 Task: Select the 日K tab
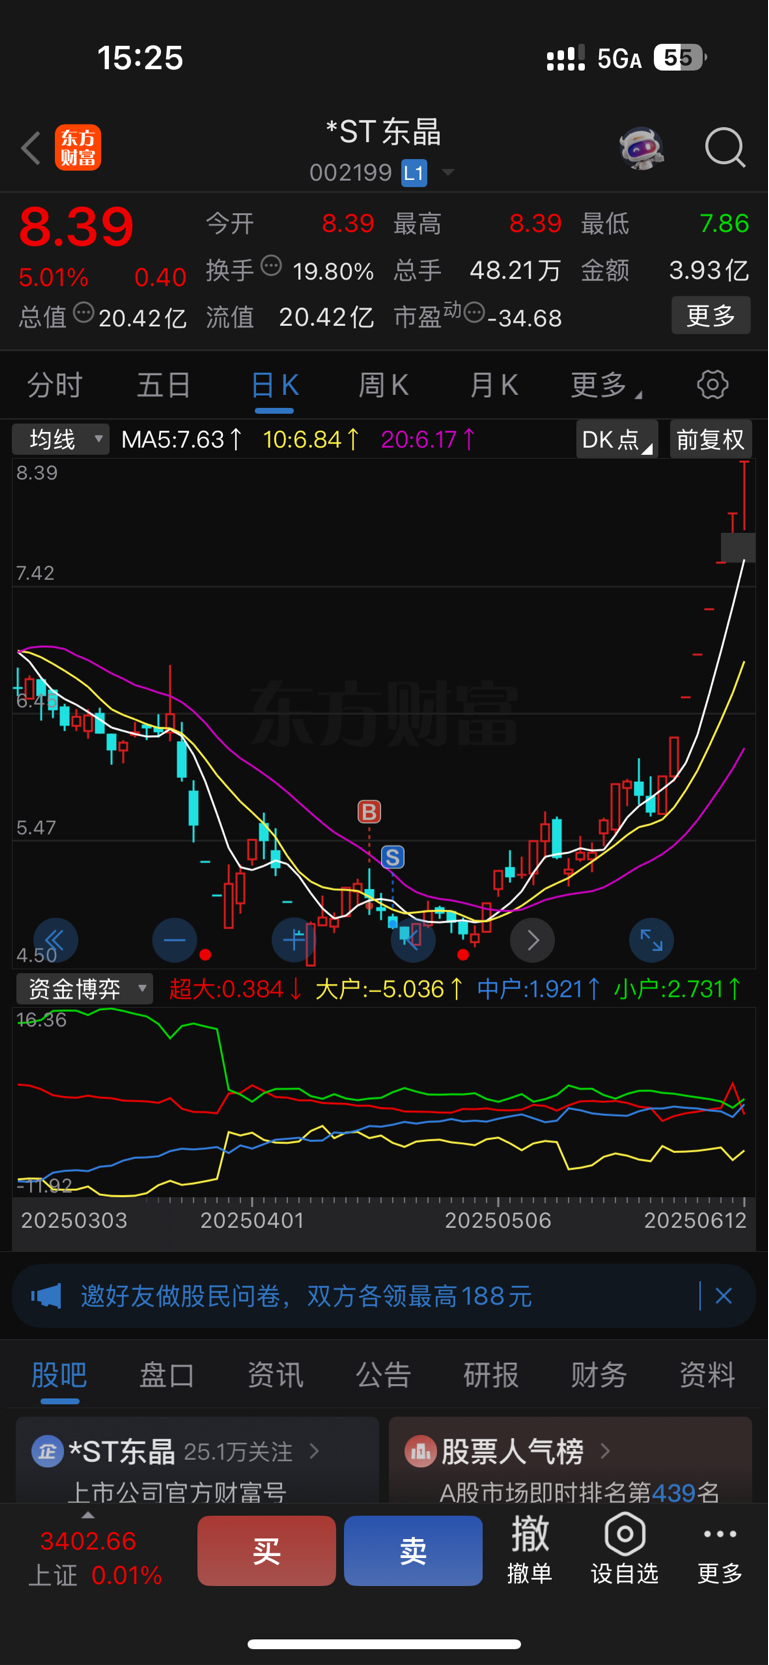point(274,385)
